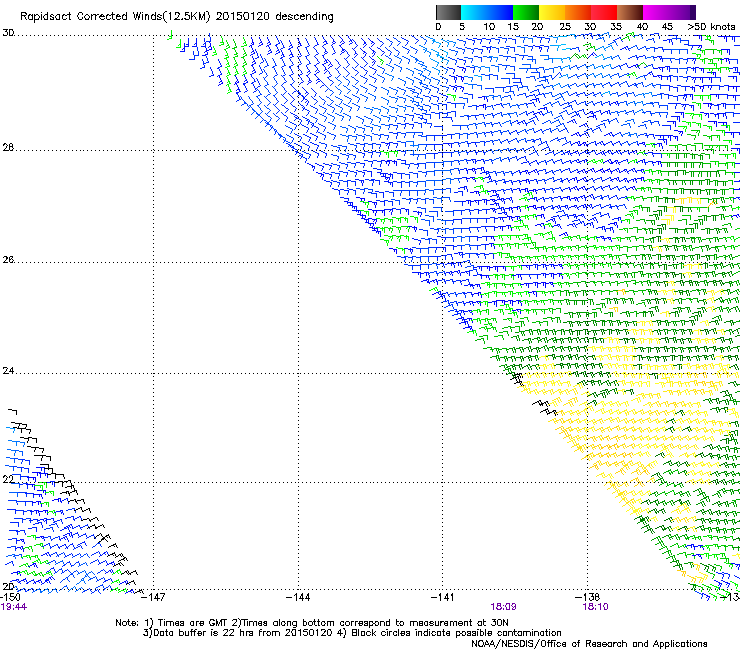The image size is (740, 650).
Task: Click the longitude label '-141' on bottom axis
Action: pyautogui.click(x=443, y=597)
